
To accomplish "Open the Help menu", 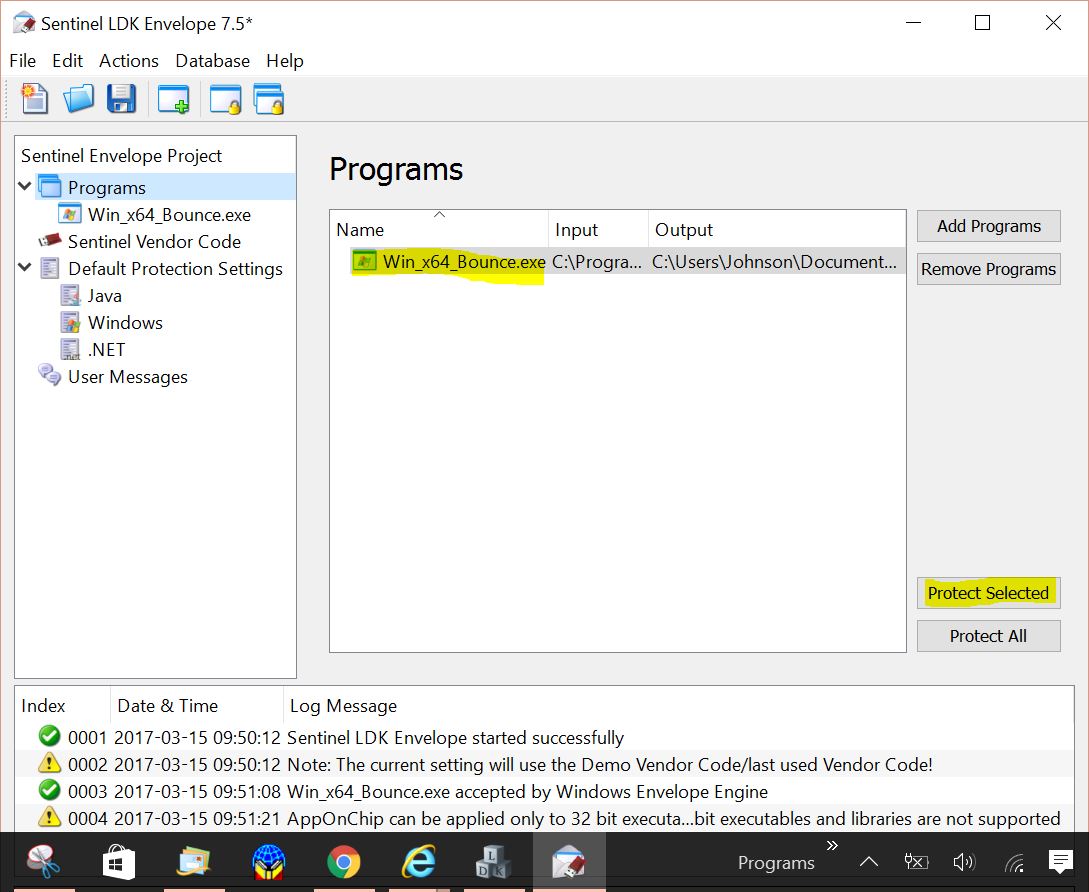I will coord(285,61).
